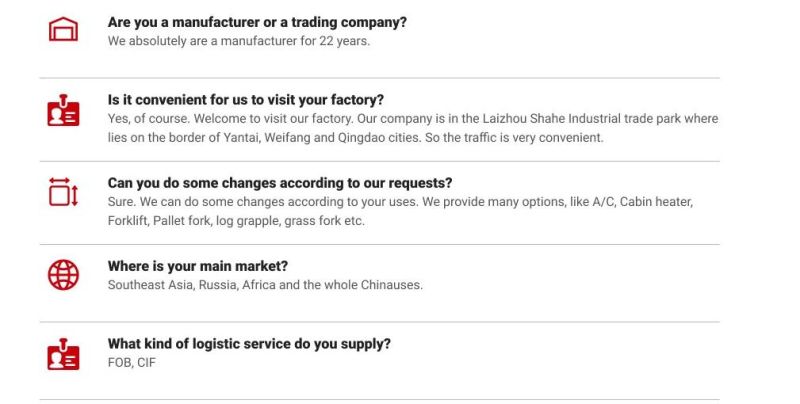Select the "Where is your main market?" heading
The width and height of the screenshot is (800, 404).
(x=197, y=266)
